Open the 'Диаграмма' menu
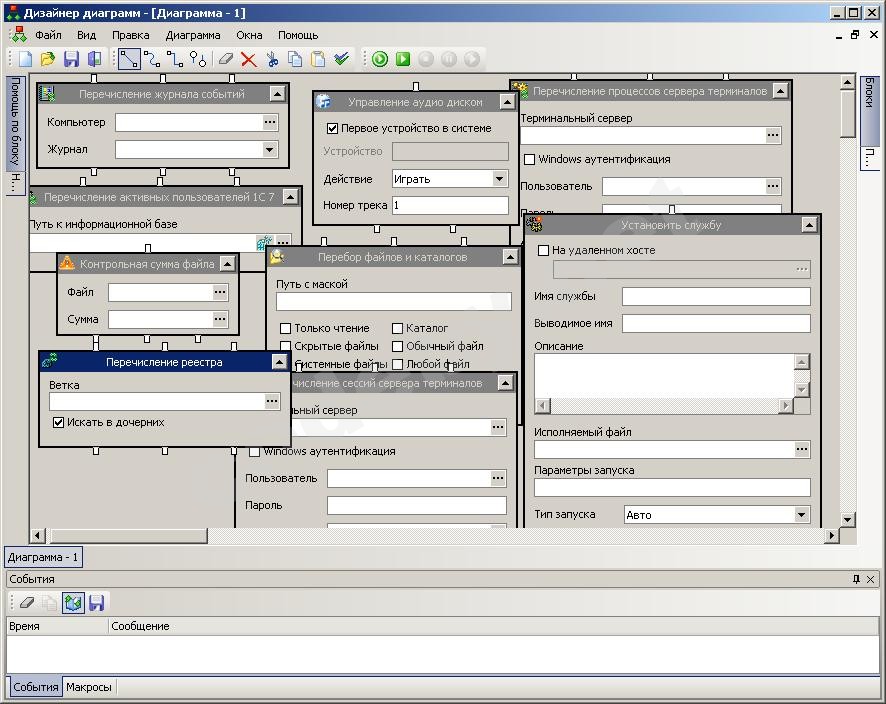The image size is (886, 704). point(193,35)
